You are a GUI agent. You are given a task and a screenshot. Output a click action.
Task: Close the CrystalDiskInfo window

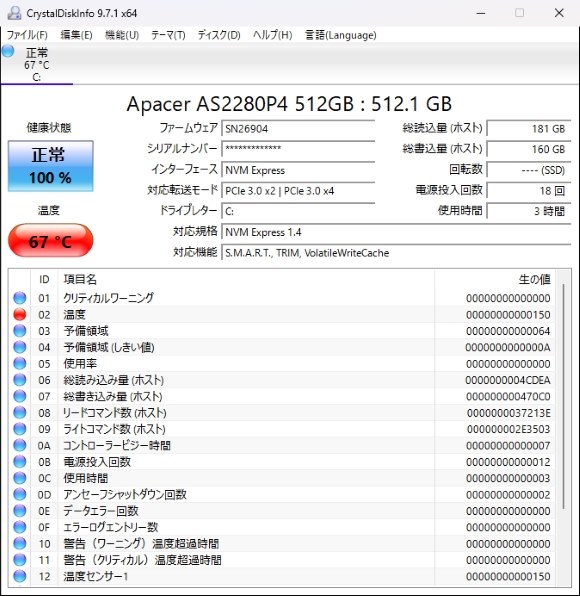point(559,13)
